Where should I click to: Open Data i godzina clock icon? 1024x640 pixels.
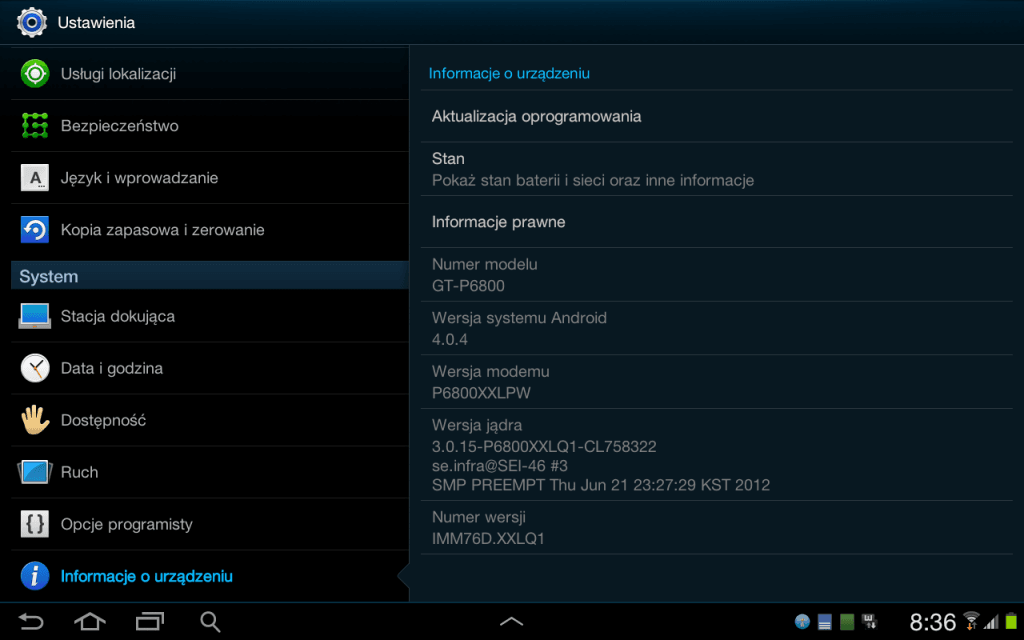coord(35,368)
